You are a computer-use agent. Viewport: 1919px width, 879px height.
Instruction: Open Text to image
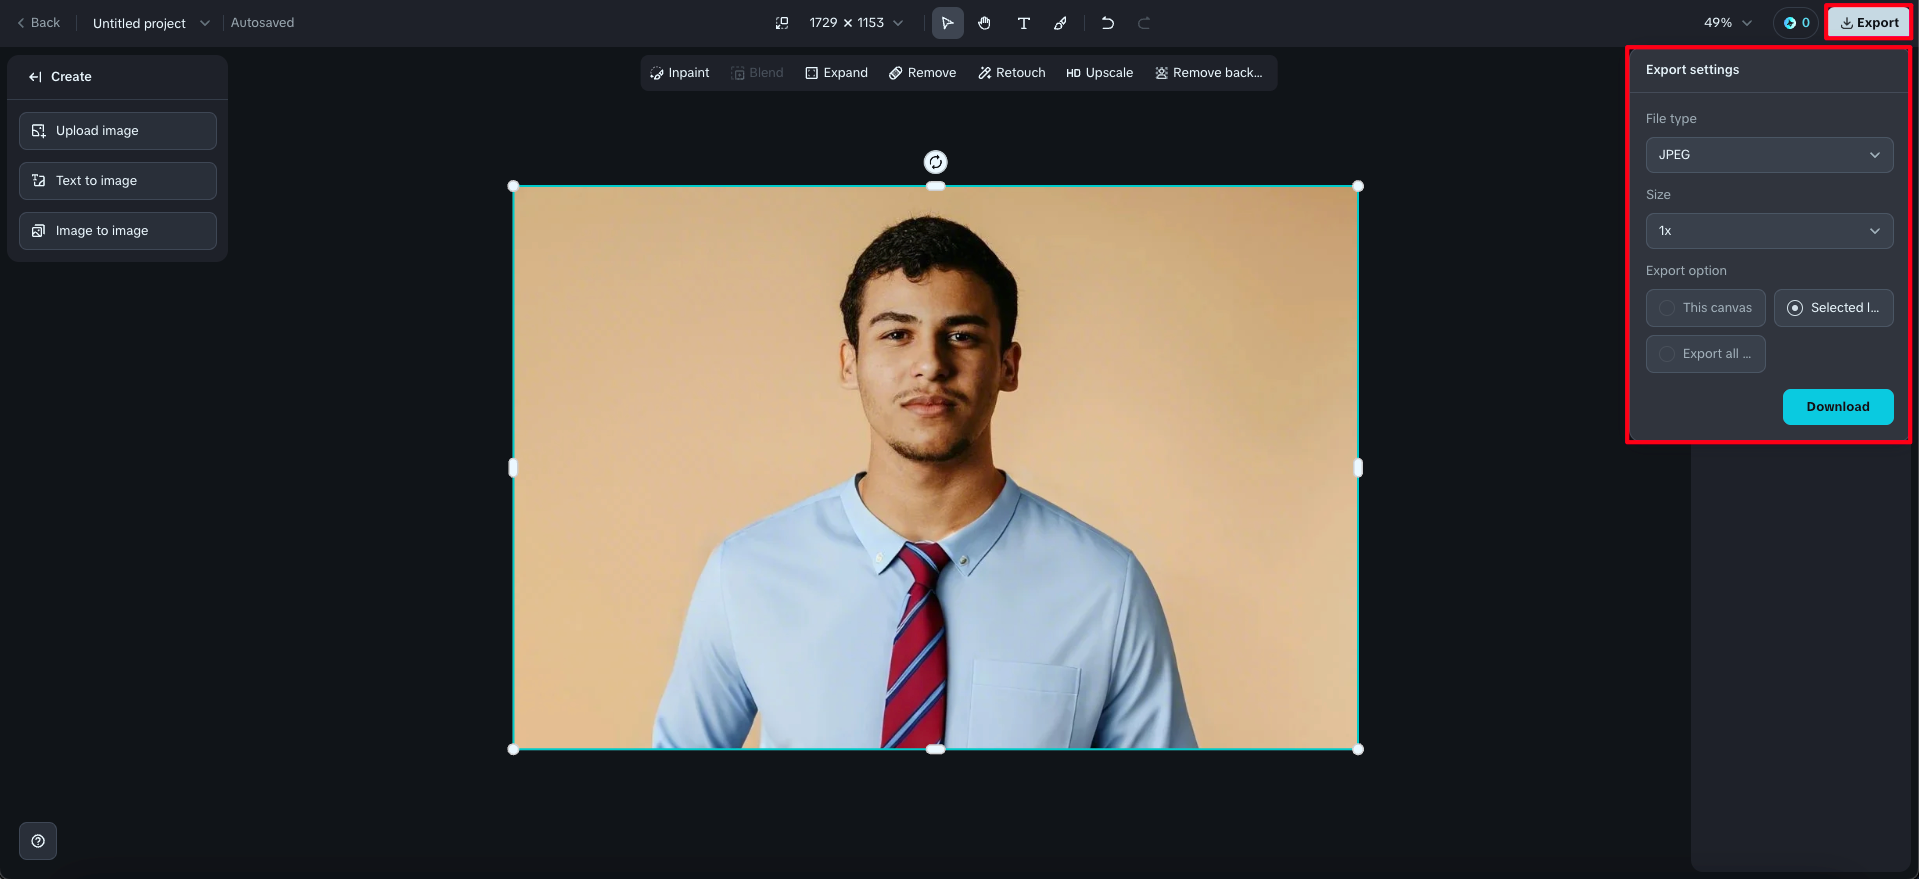118,181
